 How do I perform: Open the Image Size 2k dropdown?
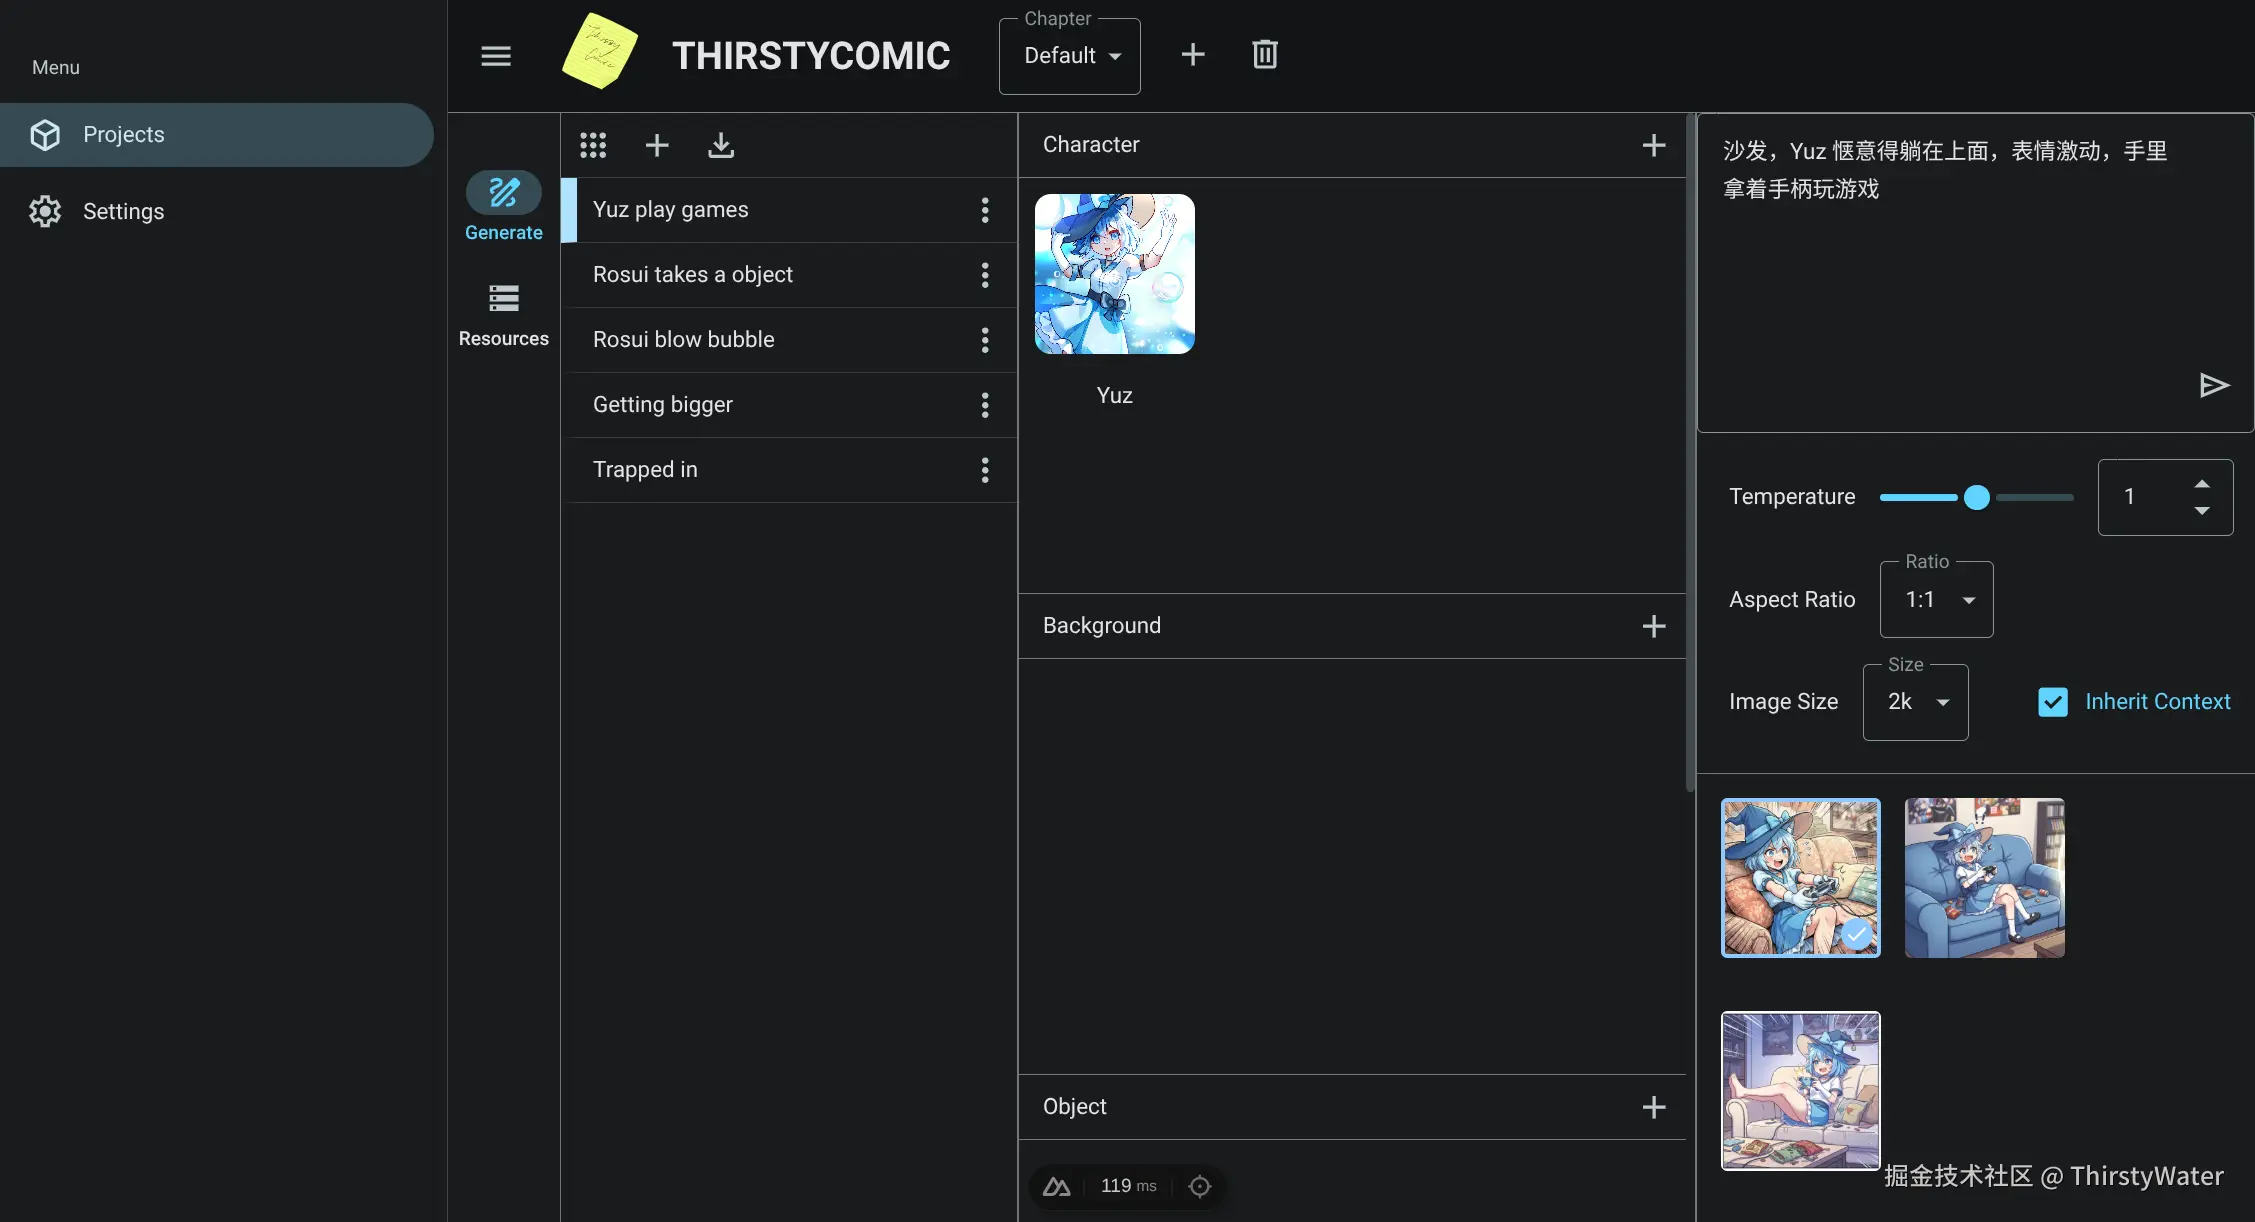coord(1914,701)
